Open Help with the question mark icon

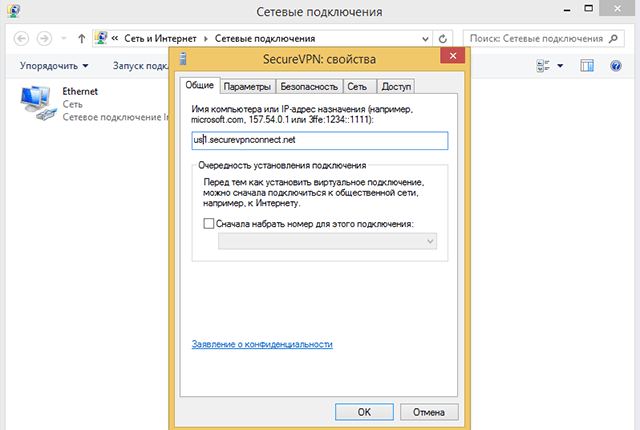coord(616,66)
